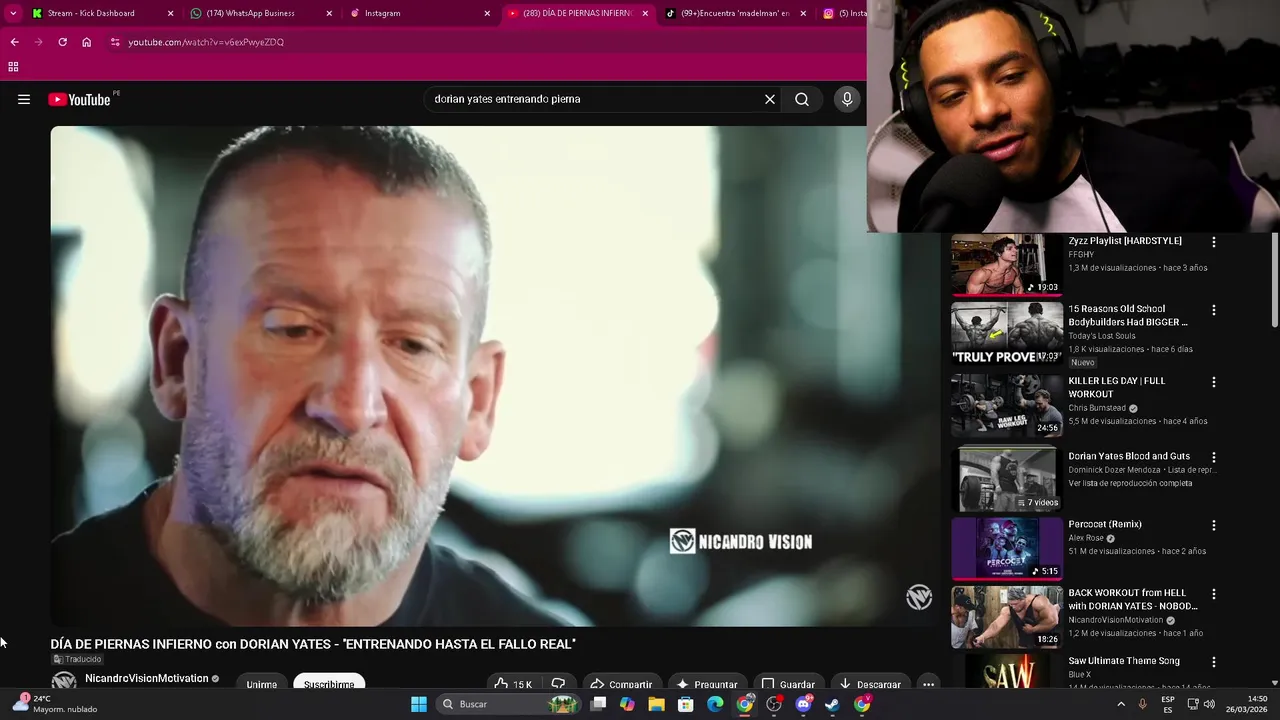Open Saw Ultimate Theme Song title
The height and width of the screenshot is (720, 1280).
[x=1124, y=661]
